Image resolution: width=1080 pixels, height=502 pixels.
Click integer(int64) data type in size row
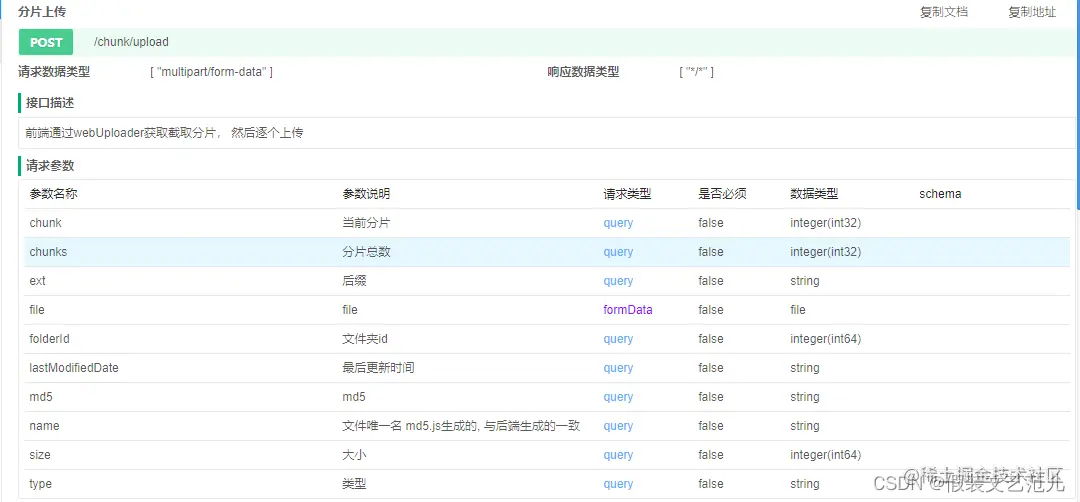click(826, 455)
